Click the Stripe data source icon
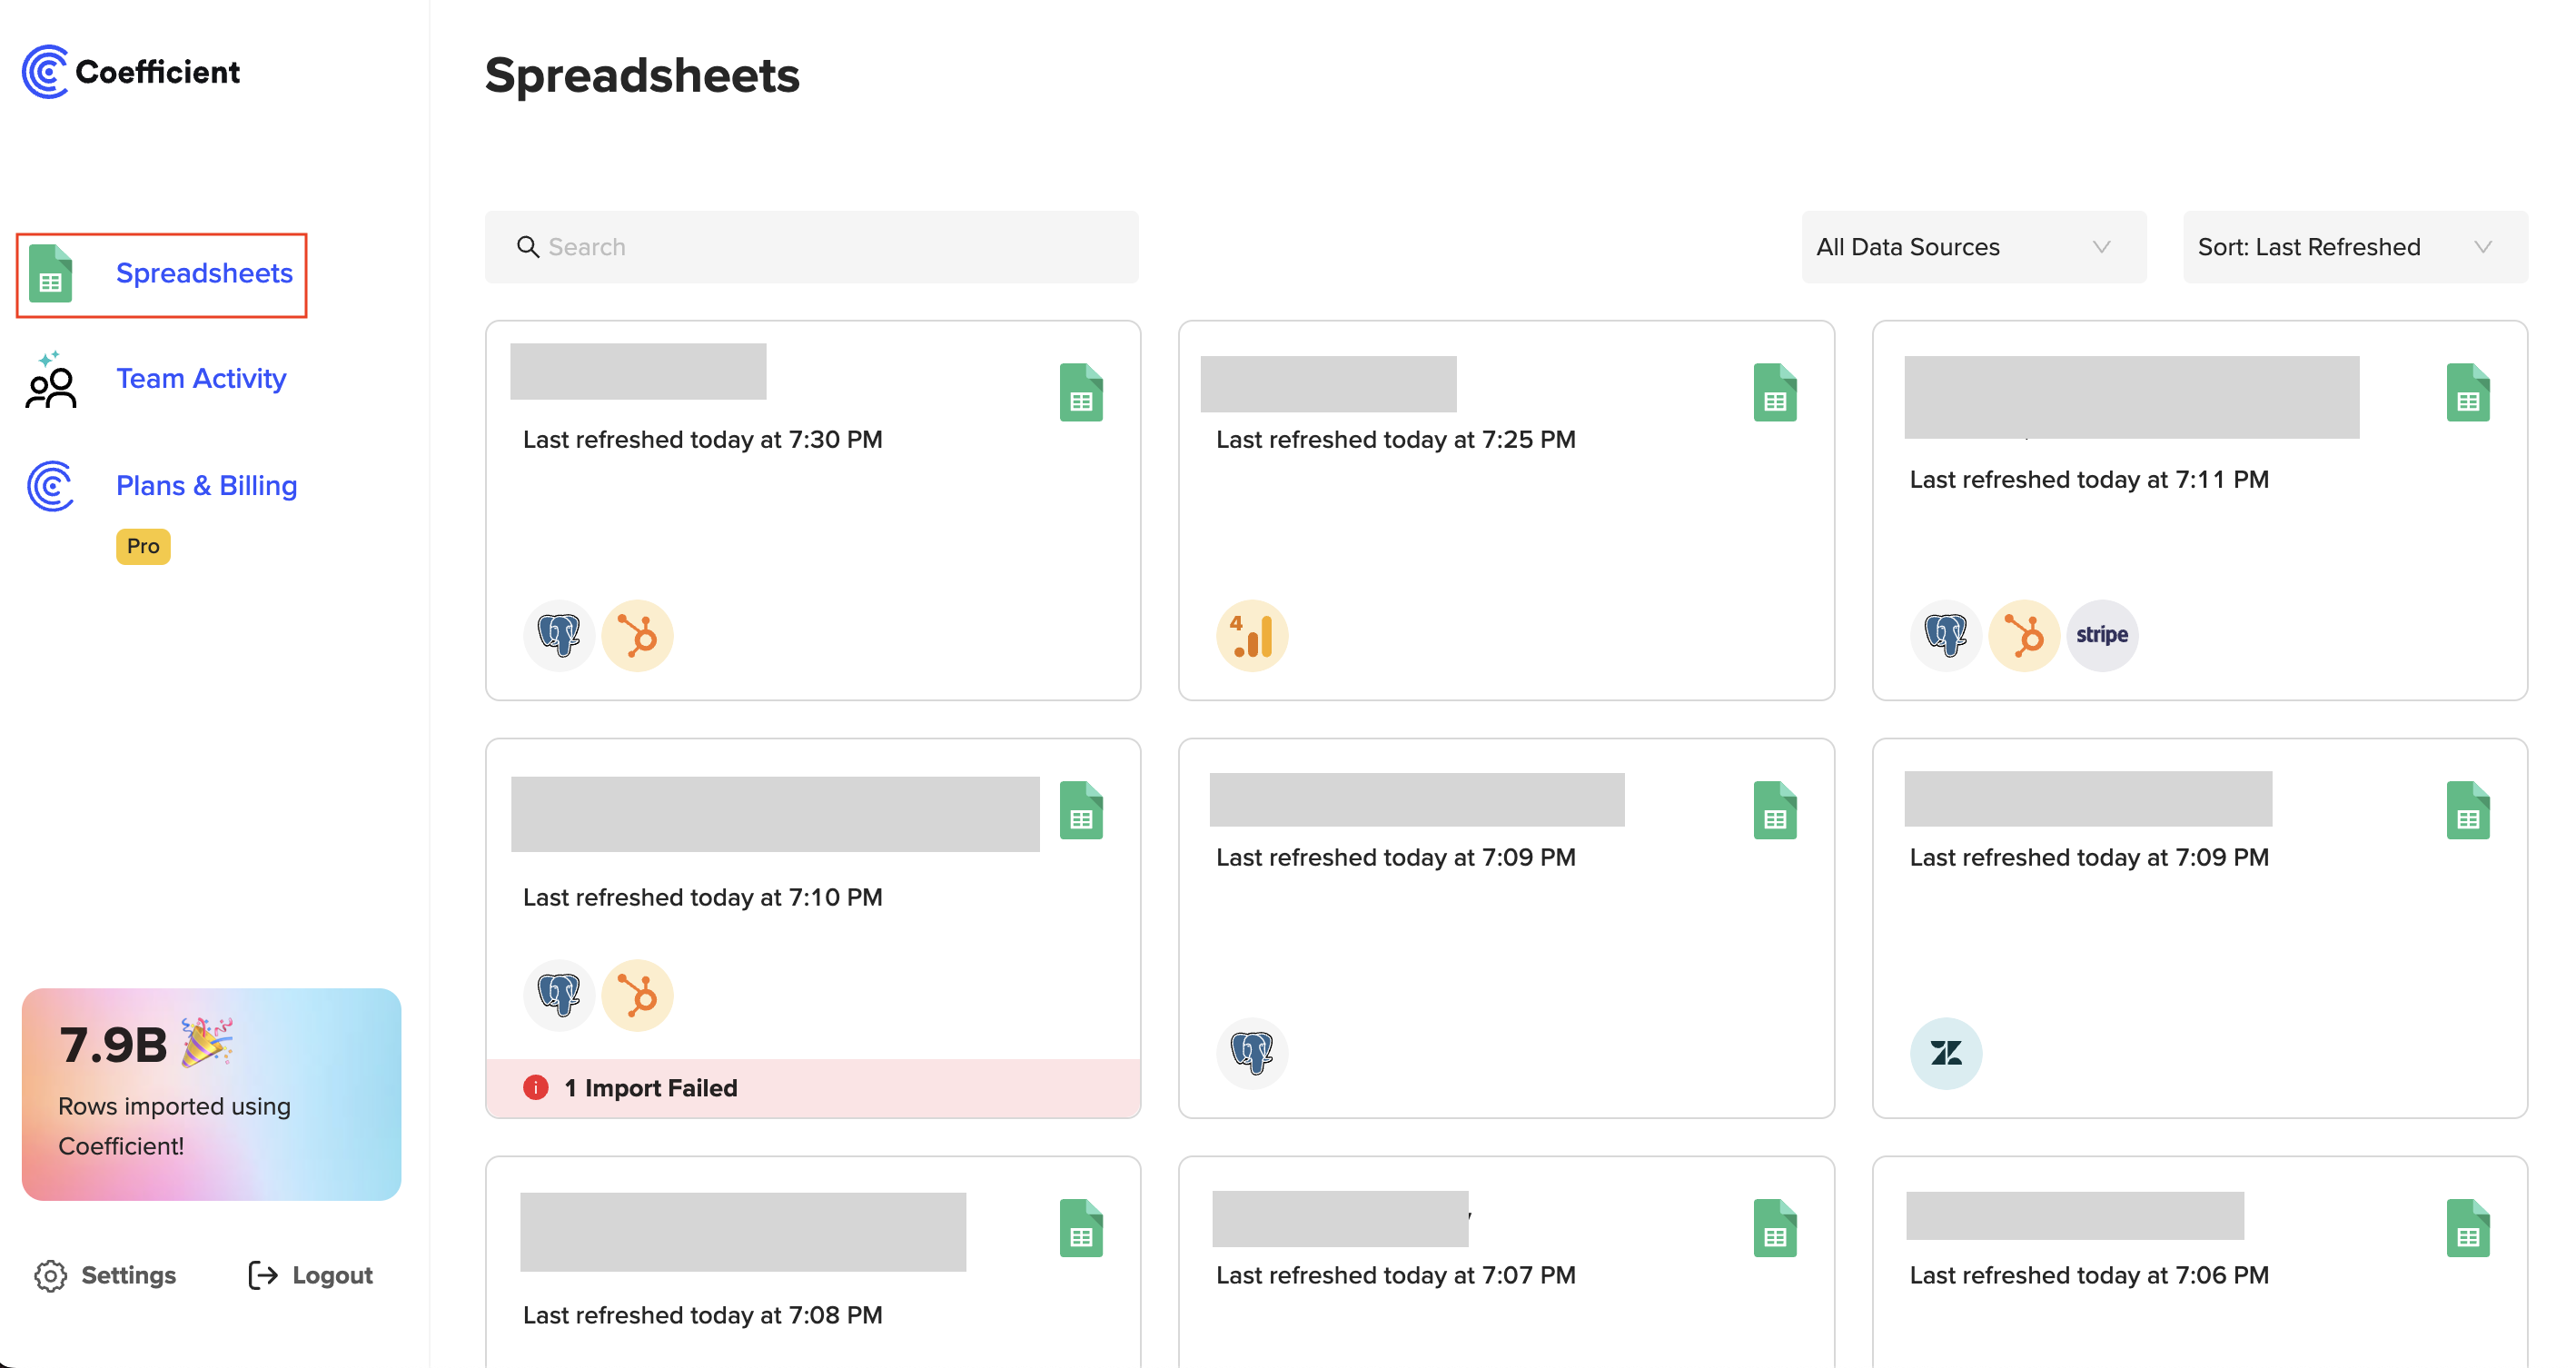2576x1368 pixels. point(2101,635)
